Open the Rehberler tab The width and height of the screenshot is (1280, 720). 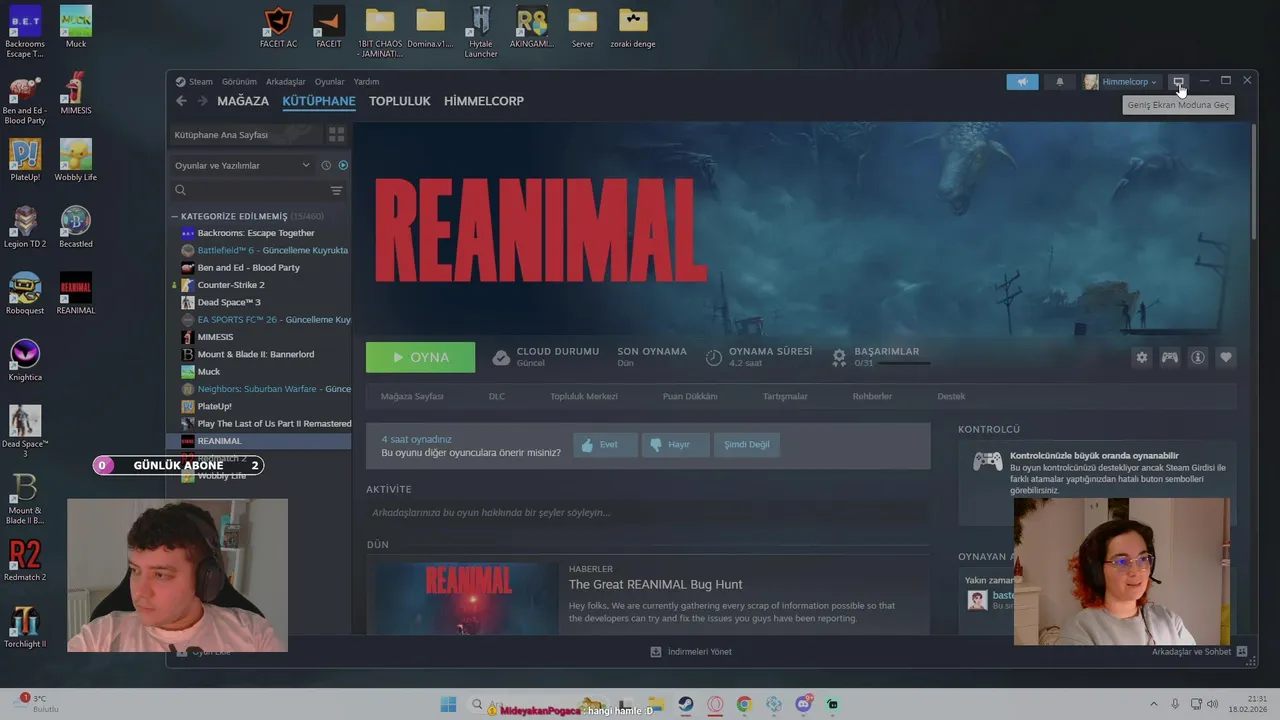(x=872, y=396)
